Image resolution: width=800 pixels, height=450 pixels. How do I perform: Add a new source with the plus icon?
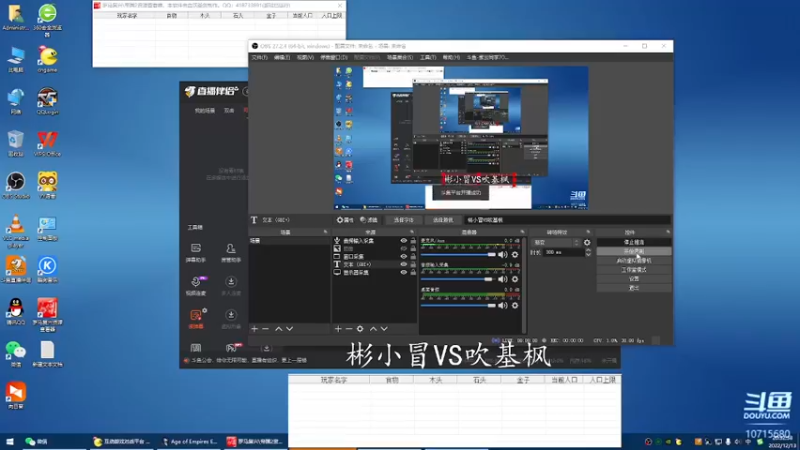tap(338, 329)
